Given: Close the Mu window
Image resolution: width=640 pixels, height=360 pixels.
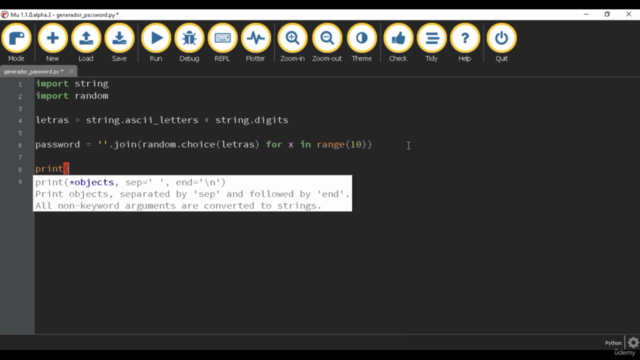Looking at the screenshot, I should pos(629,14).
